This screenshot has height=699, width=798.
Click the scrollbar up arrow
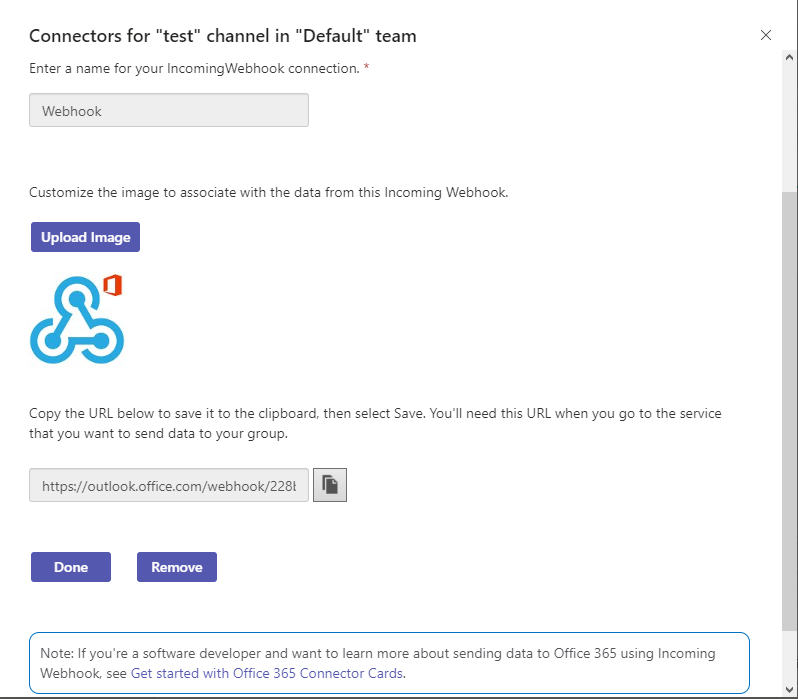pos(789,58)
